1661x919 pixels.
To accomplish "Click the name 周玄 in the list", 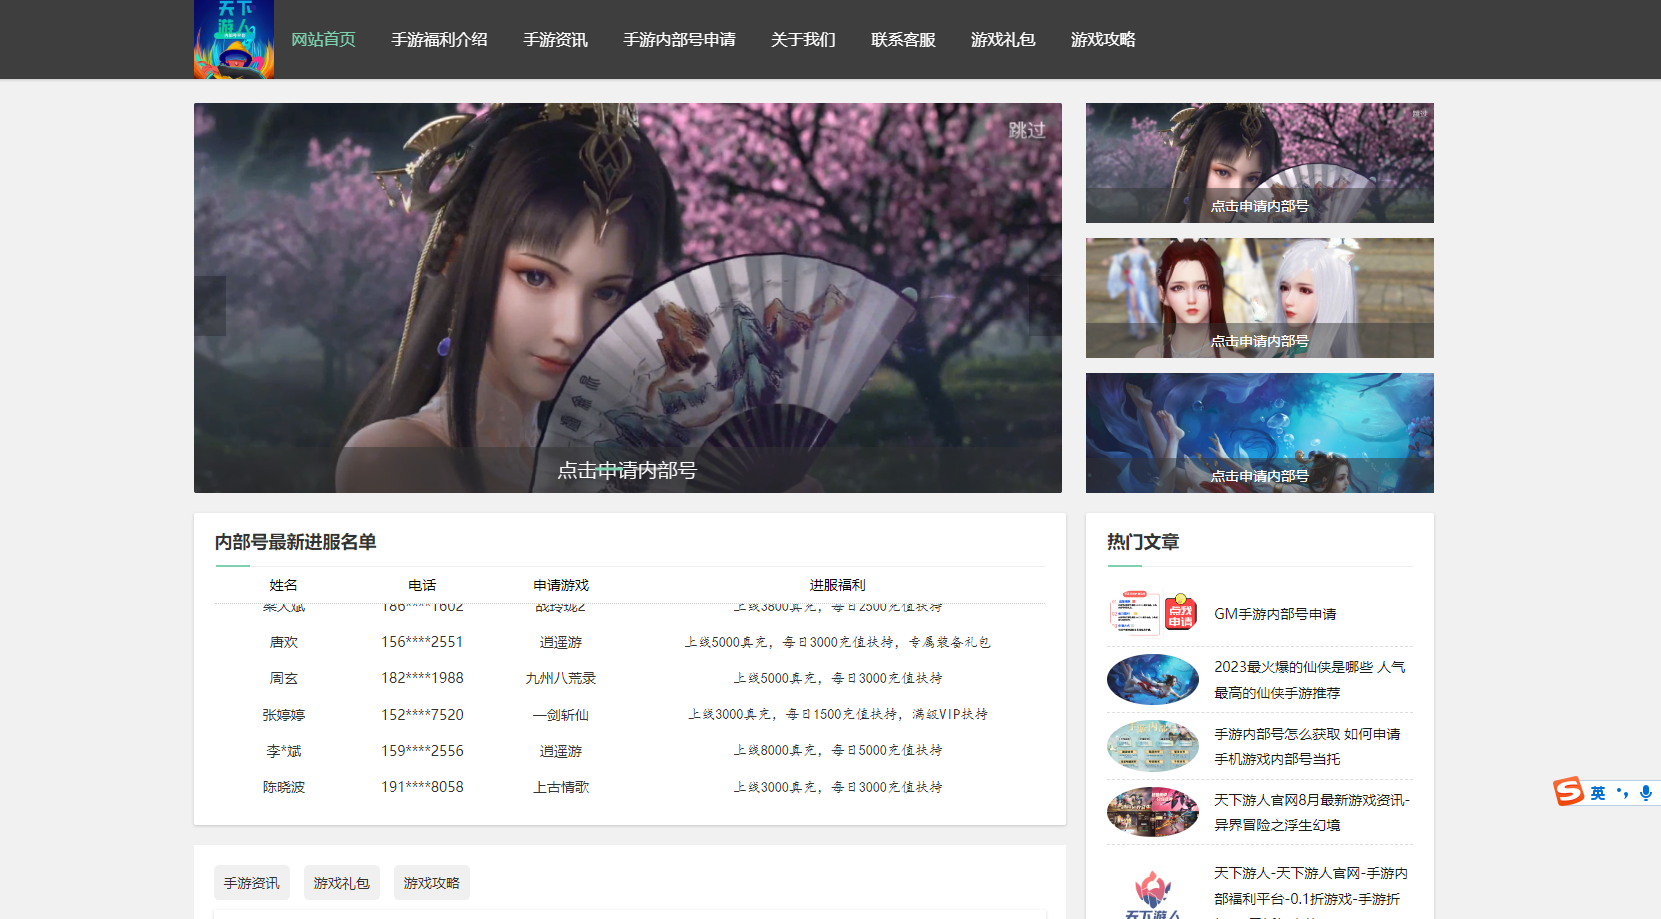I will [x=284, y=678].
